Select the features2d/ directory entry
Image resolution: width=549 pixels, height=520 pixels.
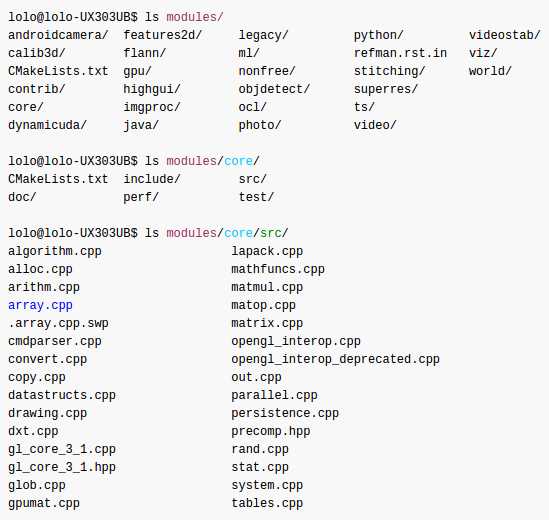click(162, 35)
